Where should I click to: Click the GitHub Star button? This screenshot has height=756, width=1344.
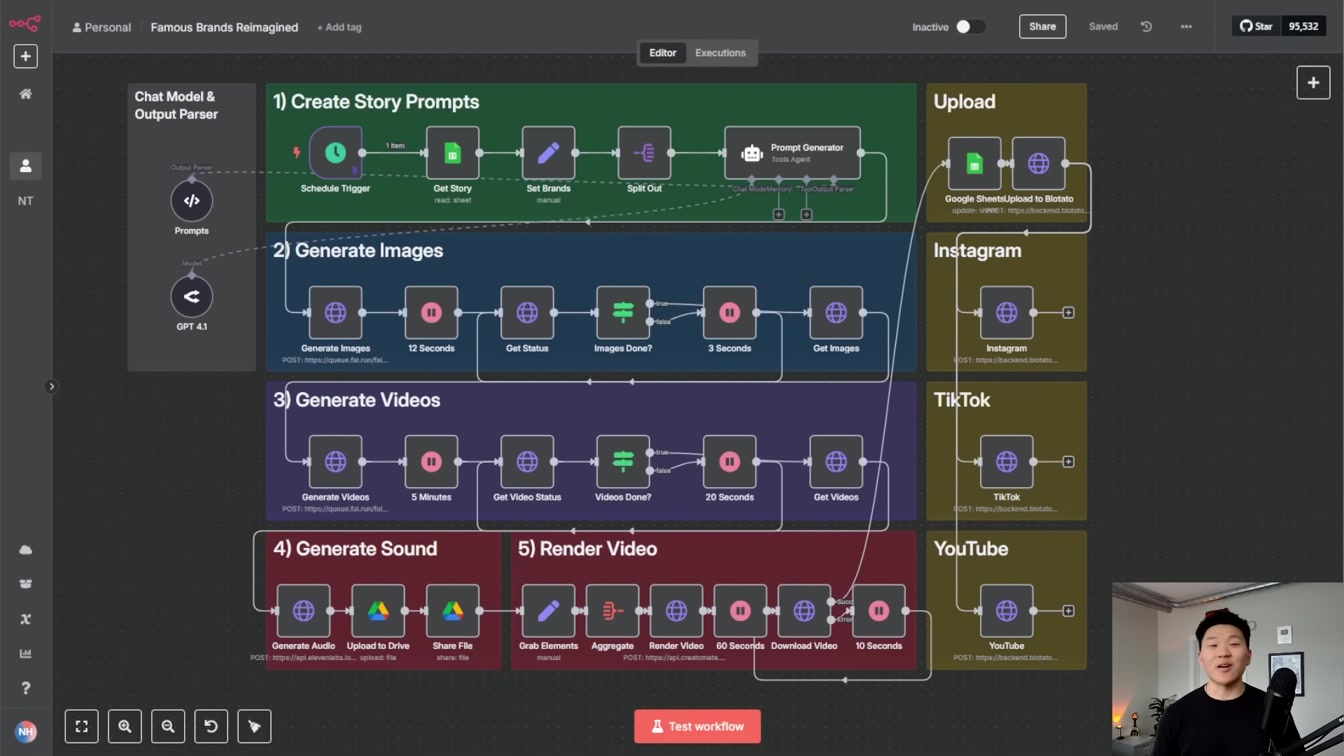[x=1256, y=26]
